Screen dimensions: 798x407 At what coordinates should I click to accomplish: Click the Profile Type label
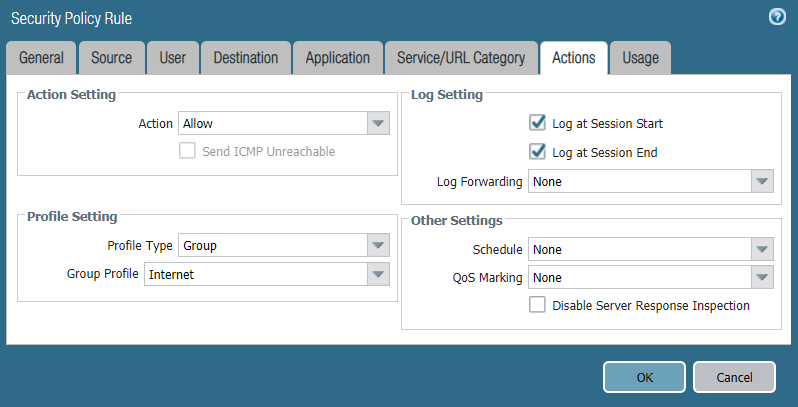pyautogui.click(x=140, y=246)
